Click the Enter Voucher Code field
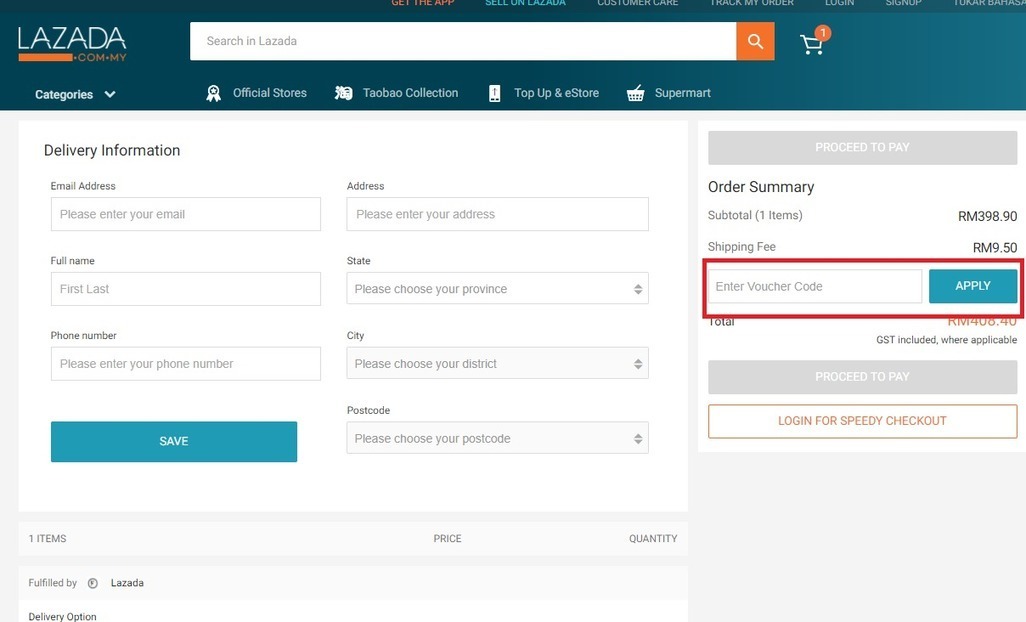 [x=814, y=286]
